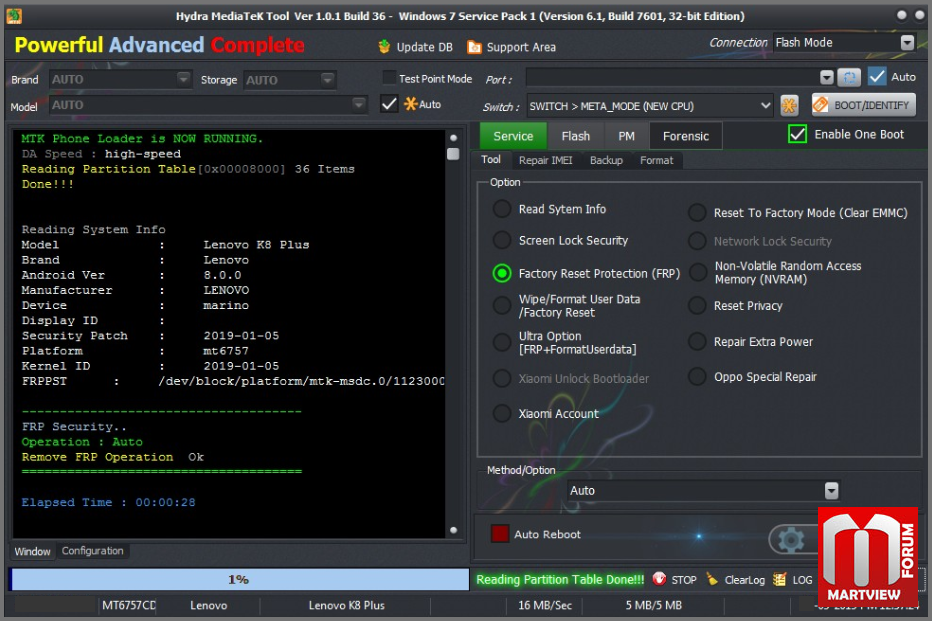Open the Format sub-tab
The width and height of the screenshot is (932, 621).
coord(657,160)
